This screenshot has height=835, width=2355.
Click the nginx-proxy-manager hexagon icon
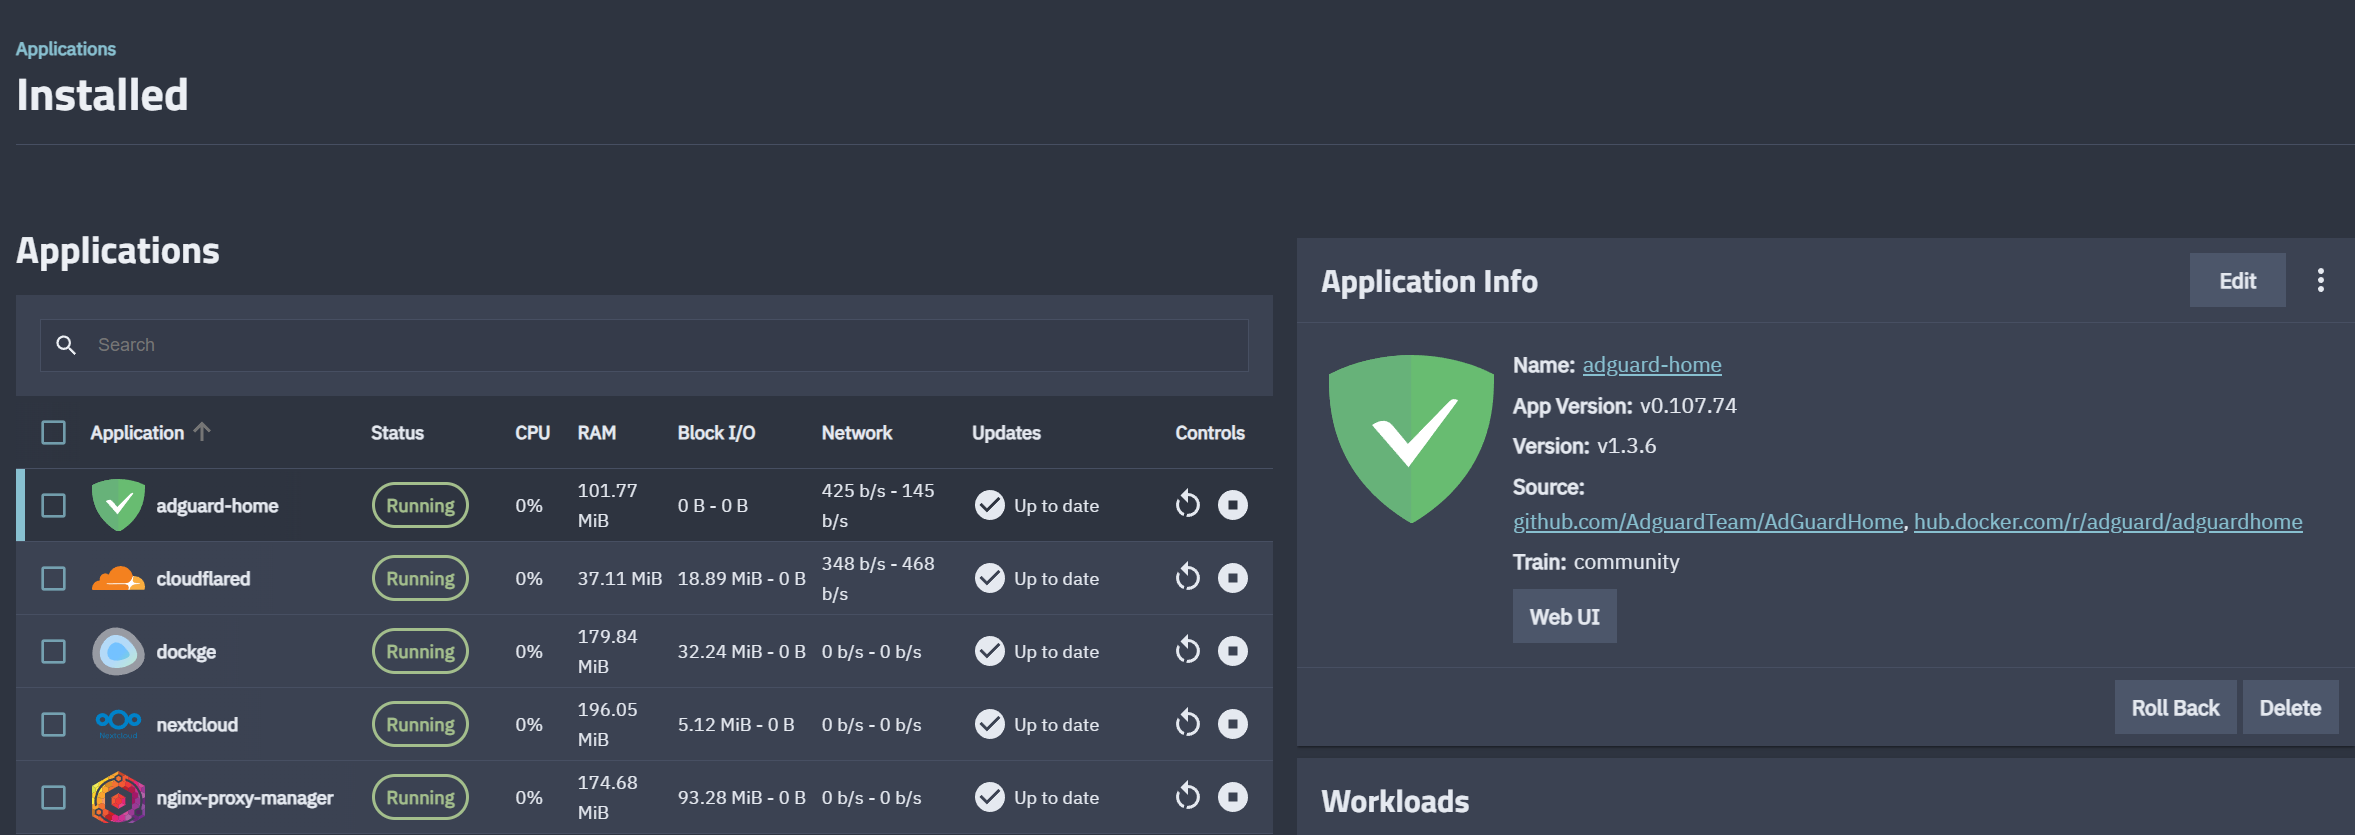pyautogui.click(x=118, y=797)
